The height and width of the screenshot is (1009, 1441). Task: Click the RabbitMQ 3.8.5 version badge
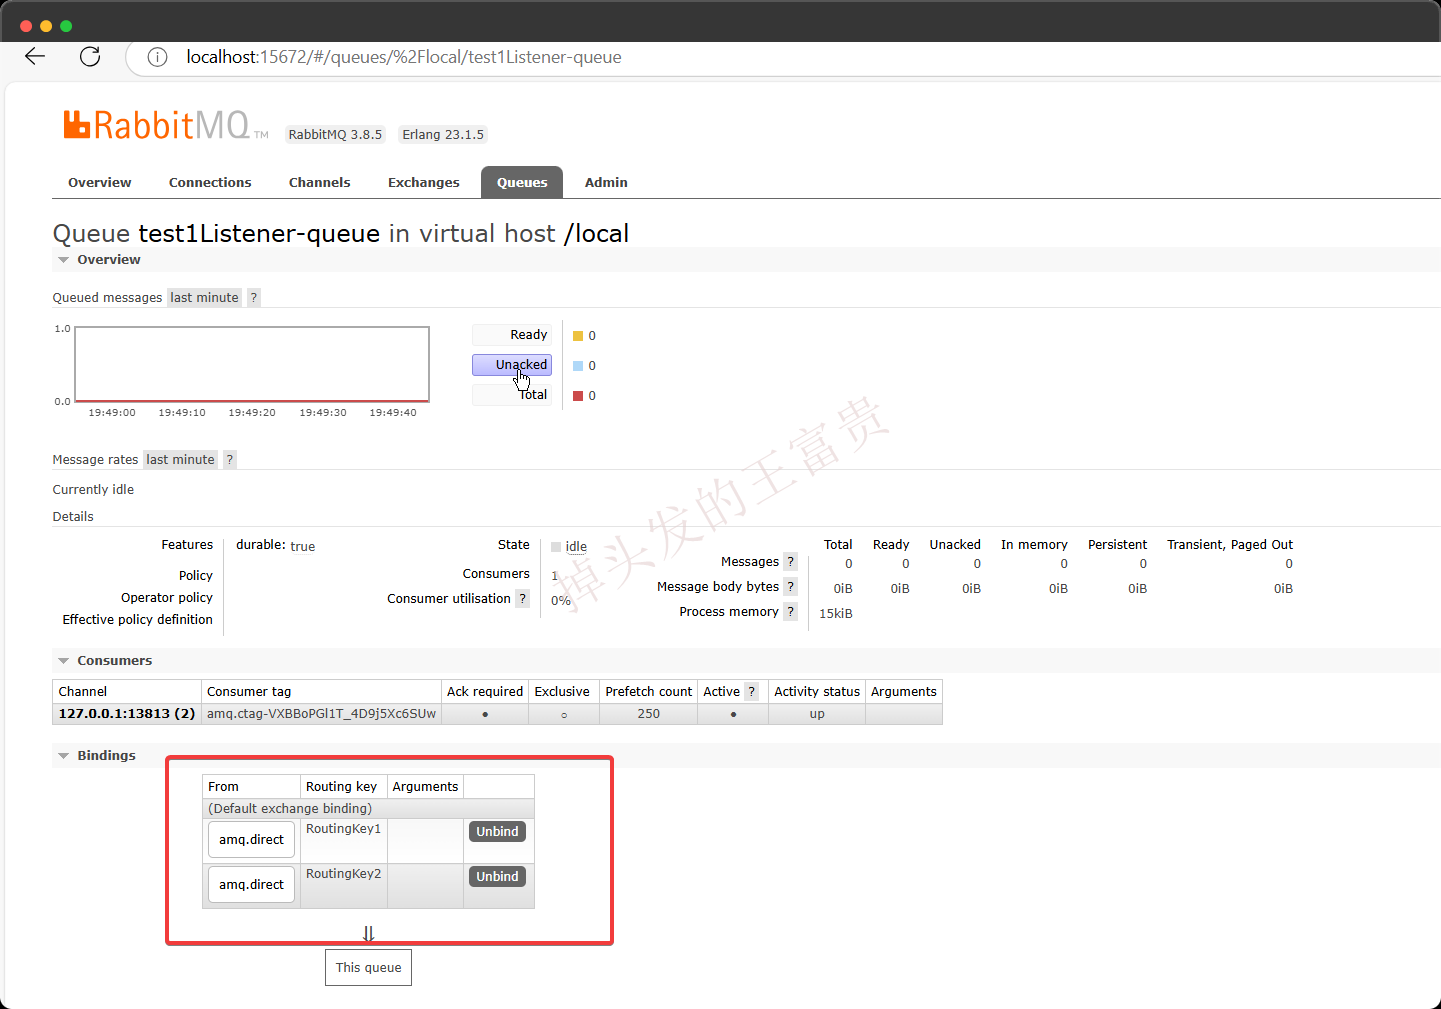tap(335, 134)
